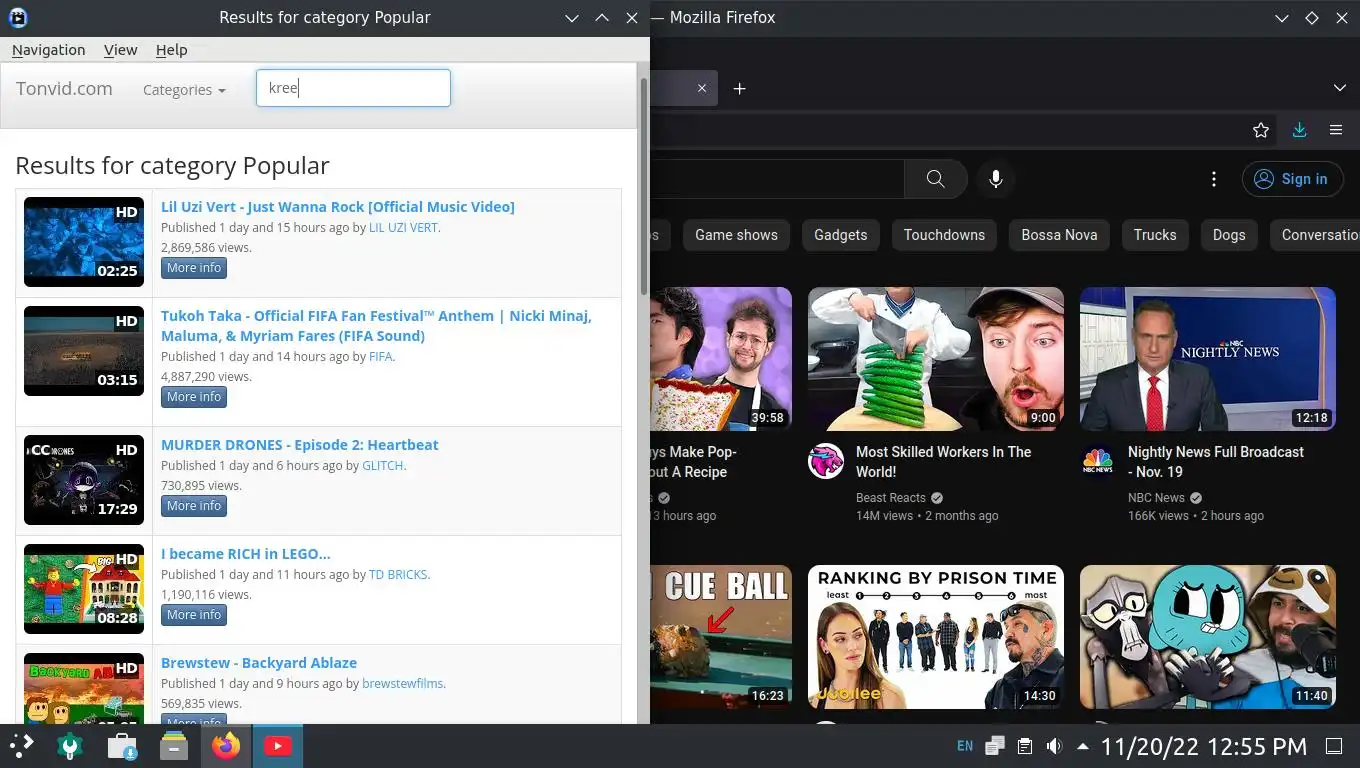The image size is (1360, 768).
Task: Open the software store icon in taskbar
Action: [122, 746]
